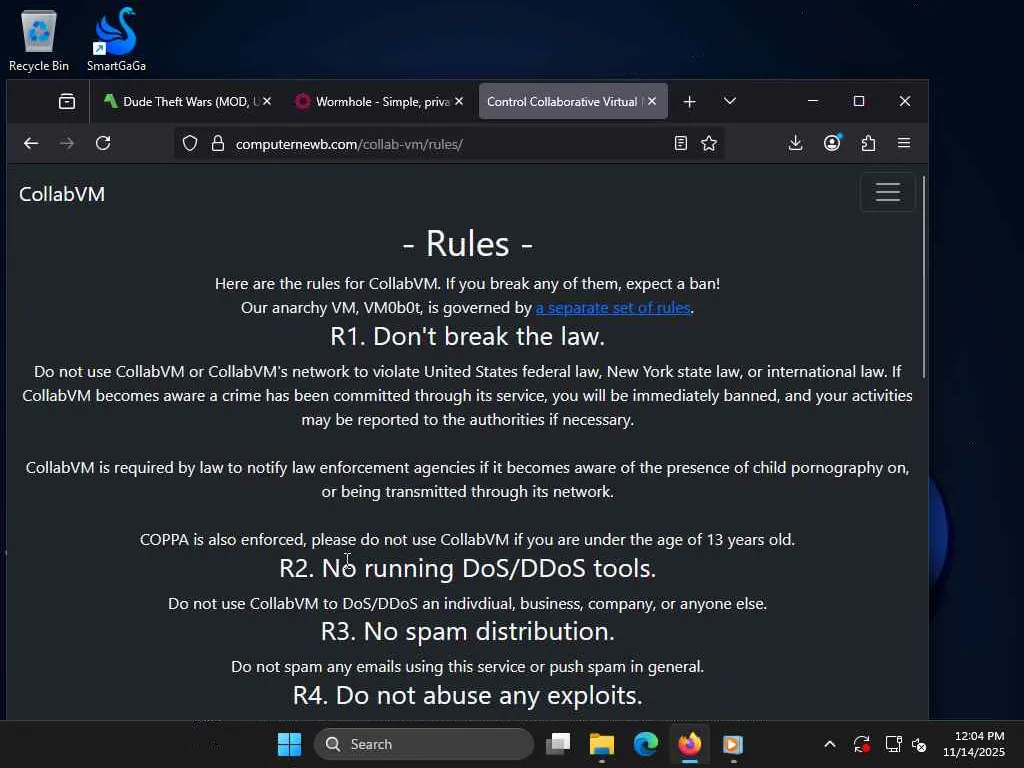The height and width of the screenshot is (768, 1024).
Task: Toggle reader view
Action: 680,143
